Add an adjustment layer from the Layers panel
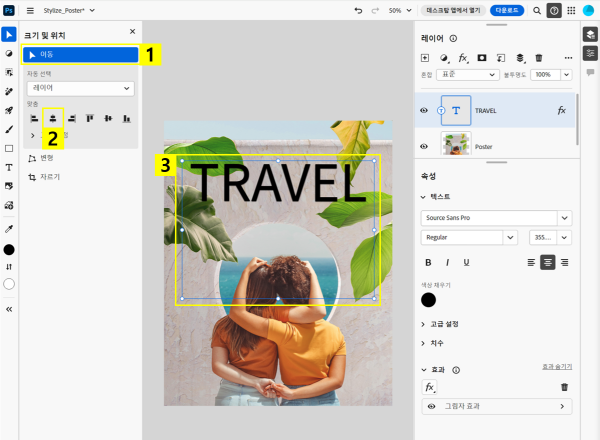The height and width of the screenshot is (440, 600). click(x=444, y=58)
